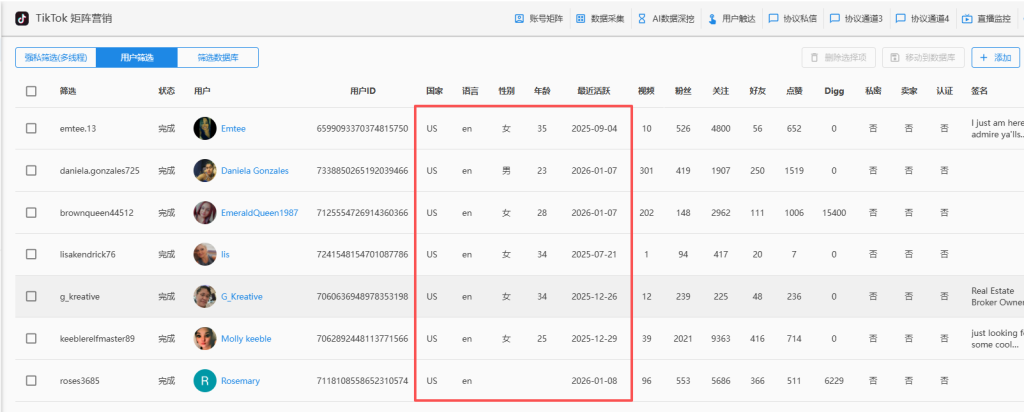Check the roses3685 row checkbox
Image resolution: width=1024 pixels, height=412 pixels.
[x=31, y=380]
